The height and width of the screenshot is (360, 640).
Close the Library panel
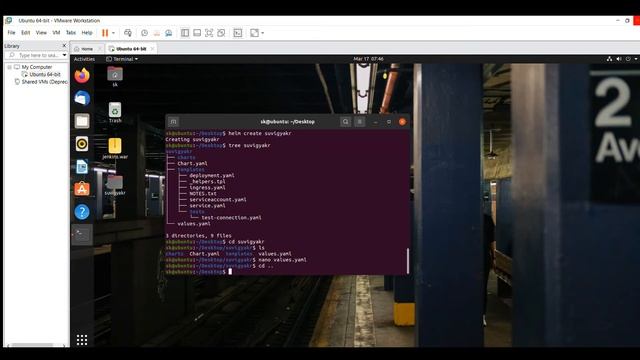64,46
